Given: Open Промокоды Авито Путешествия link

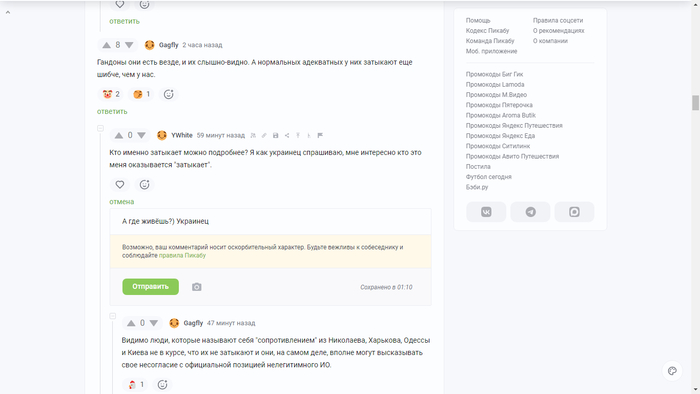Looking at the screenshot, I should tap(512, 157).
